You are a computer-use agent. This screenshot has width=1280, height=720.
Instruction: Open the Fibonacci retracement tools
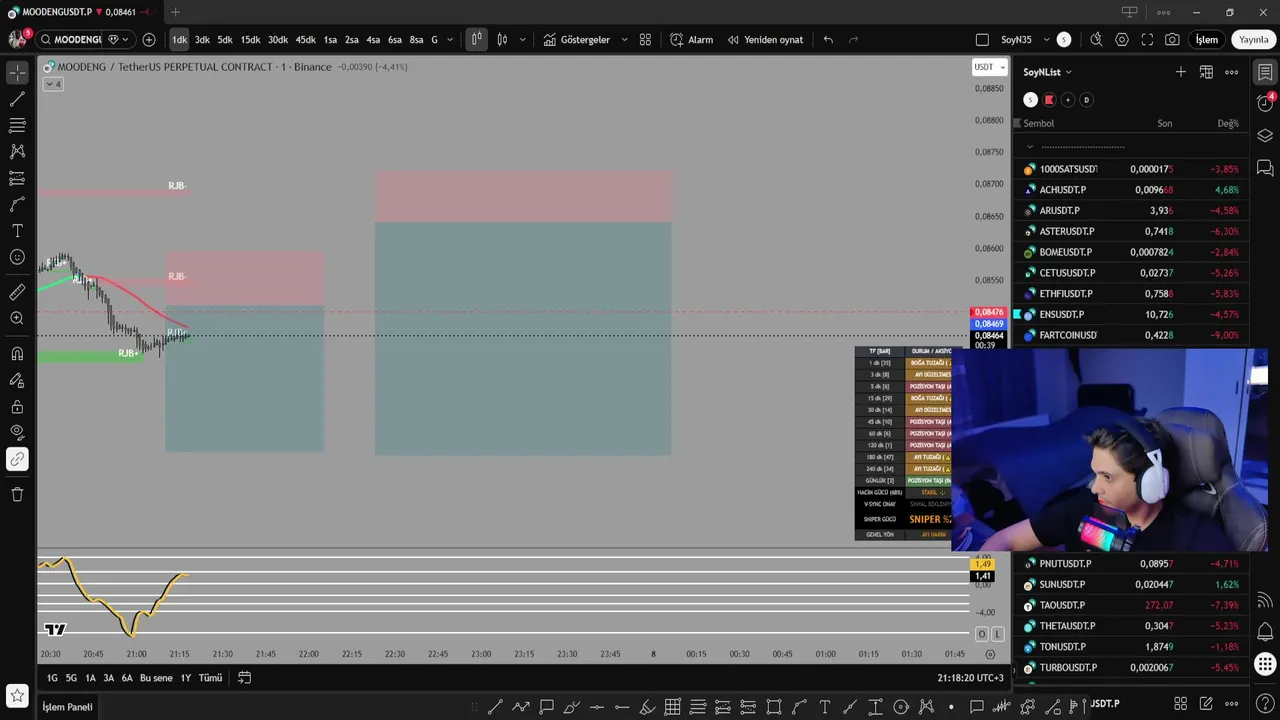coord(17,125)
